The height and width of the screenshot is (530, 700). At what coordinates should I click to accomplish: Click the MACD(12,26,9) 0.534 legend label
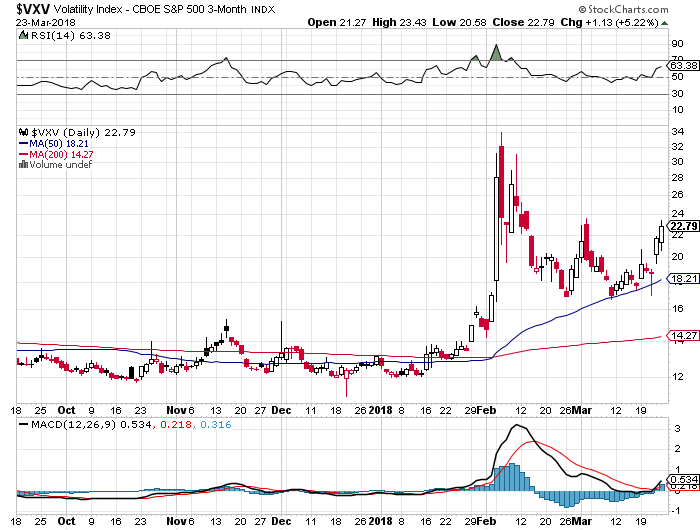tap(91, 425)
